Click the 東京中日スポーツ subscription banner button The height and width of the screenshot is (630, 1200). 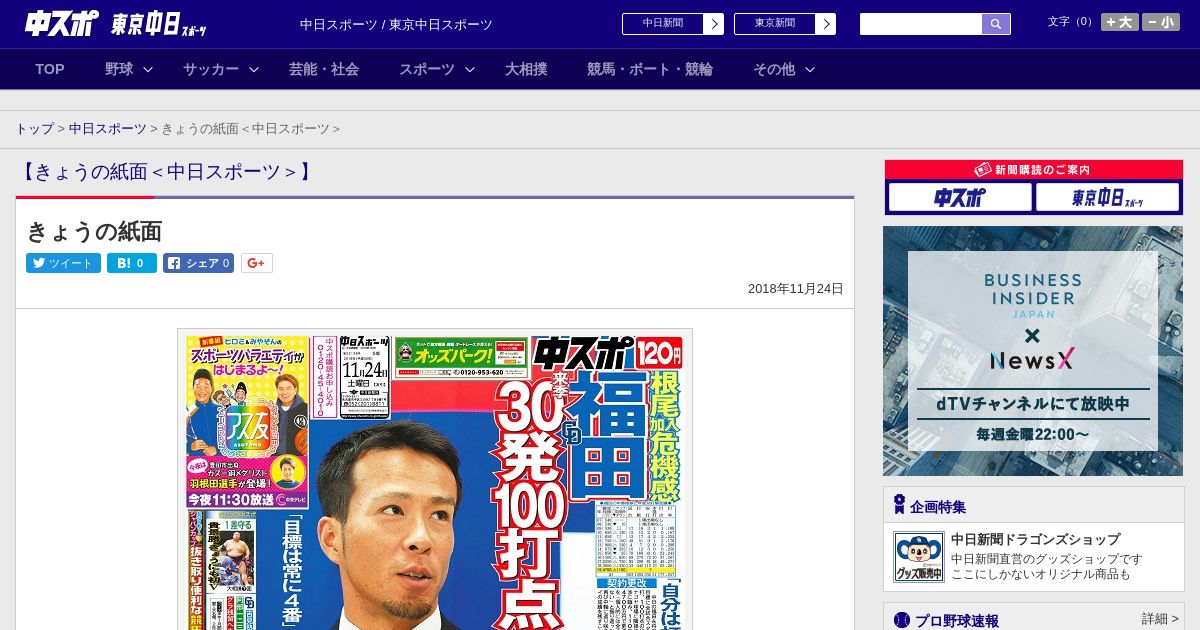click(1107, 198)
